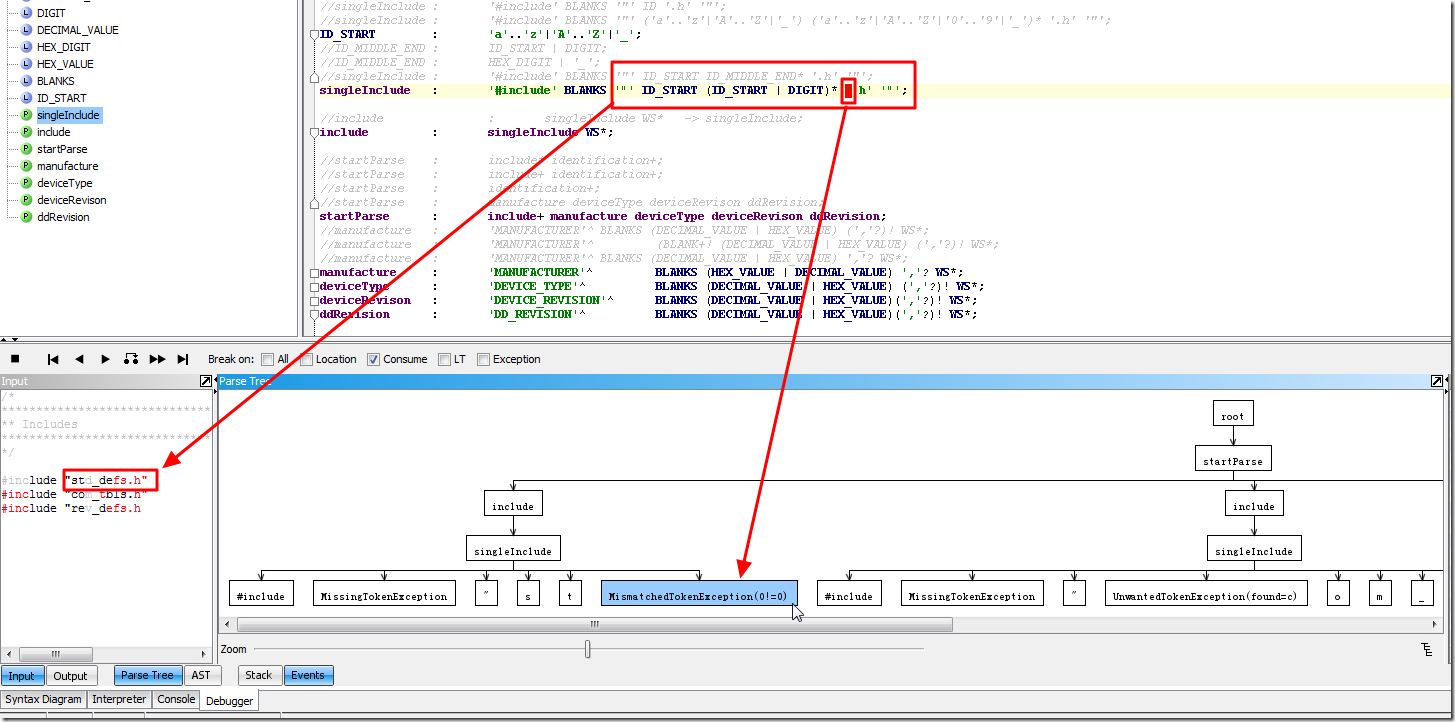Open the Interpreter tab
Viewport: 1455px width, 722px height.
coord(119,700)
